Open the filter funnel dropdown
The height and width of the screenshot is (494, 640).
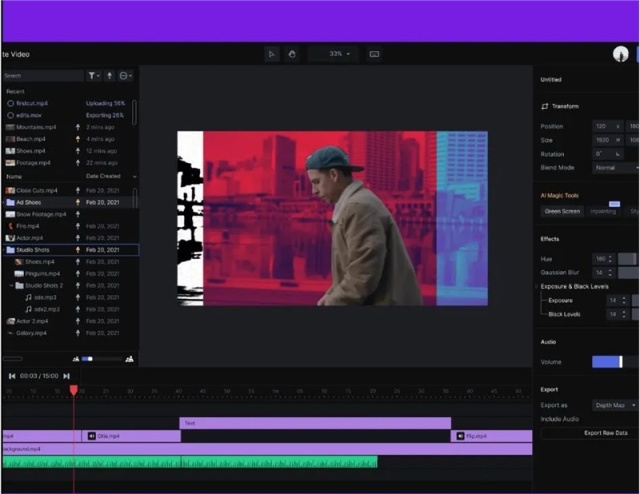point(94,76)
